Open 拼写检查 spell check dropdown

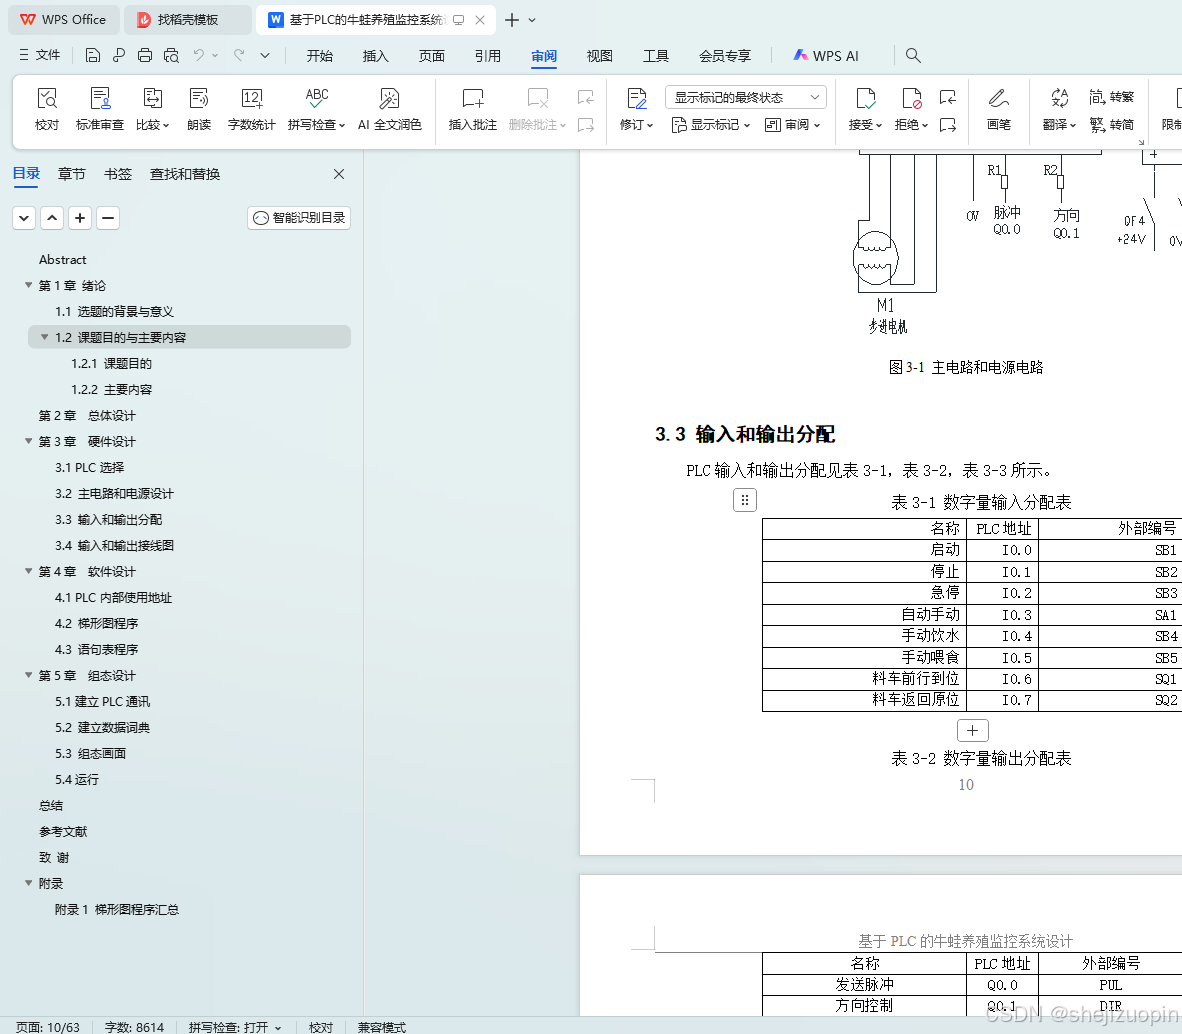coord(317,109)
